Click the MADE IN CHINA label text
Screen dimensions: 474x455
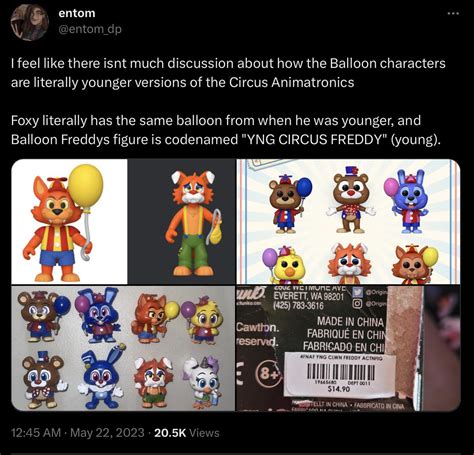click(x=350, y=322)
